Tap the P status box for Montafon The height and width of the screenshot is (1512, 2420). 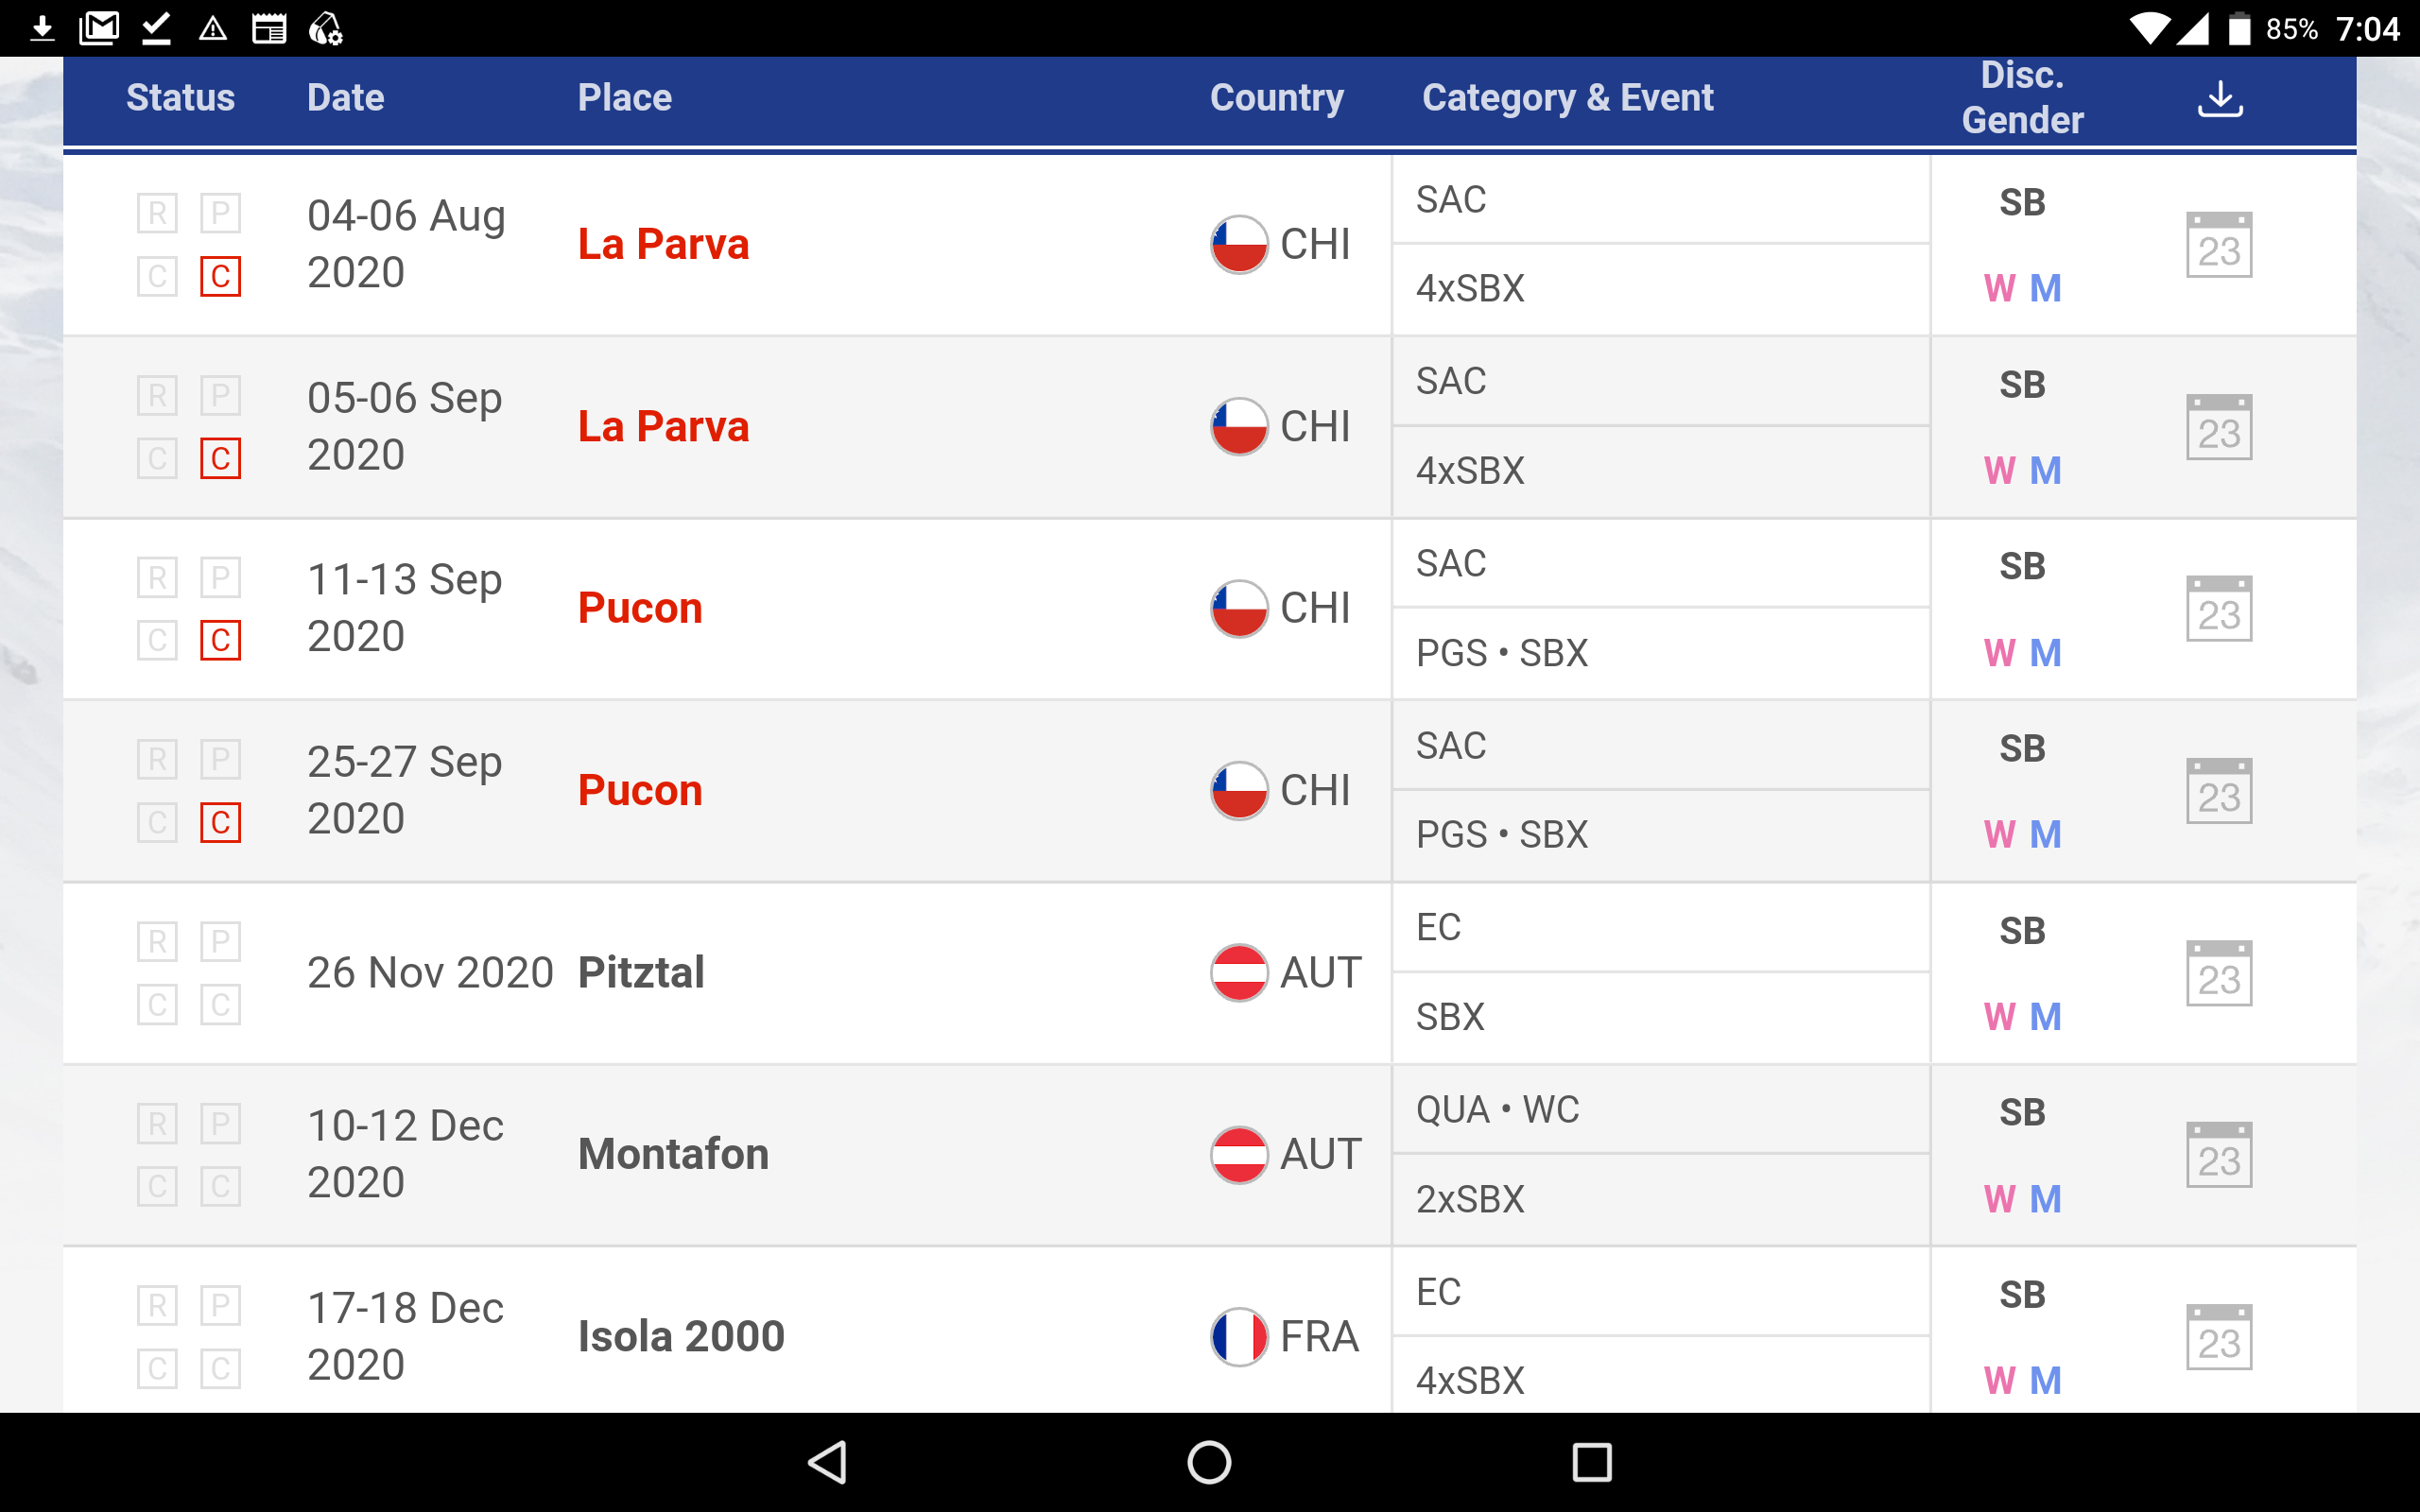[x=220, y=1123]
